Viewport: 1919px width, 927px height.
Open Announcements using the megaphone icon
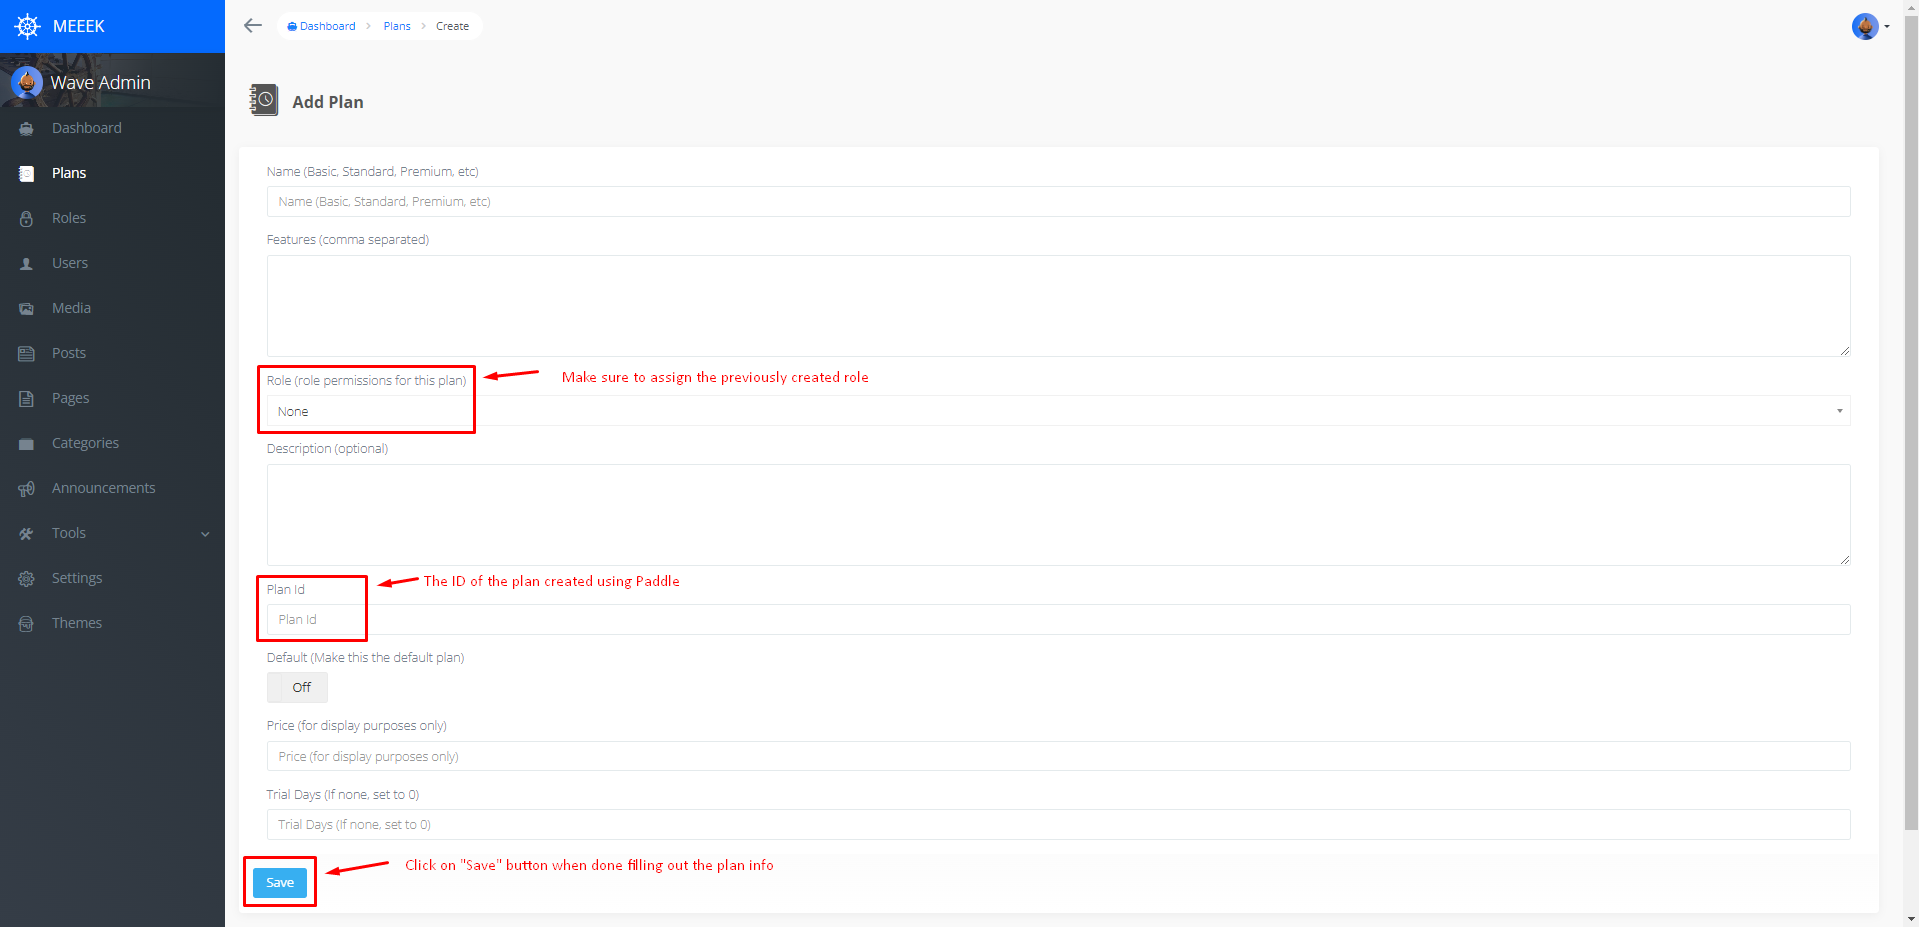(26, 488)
